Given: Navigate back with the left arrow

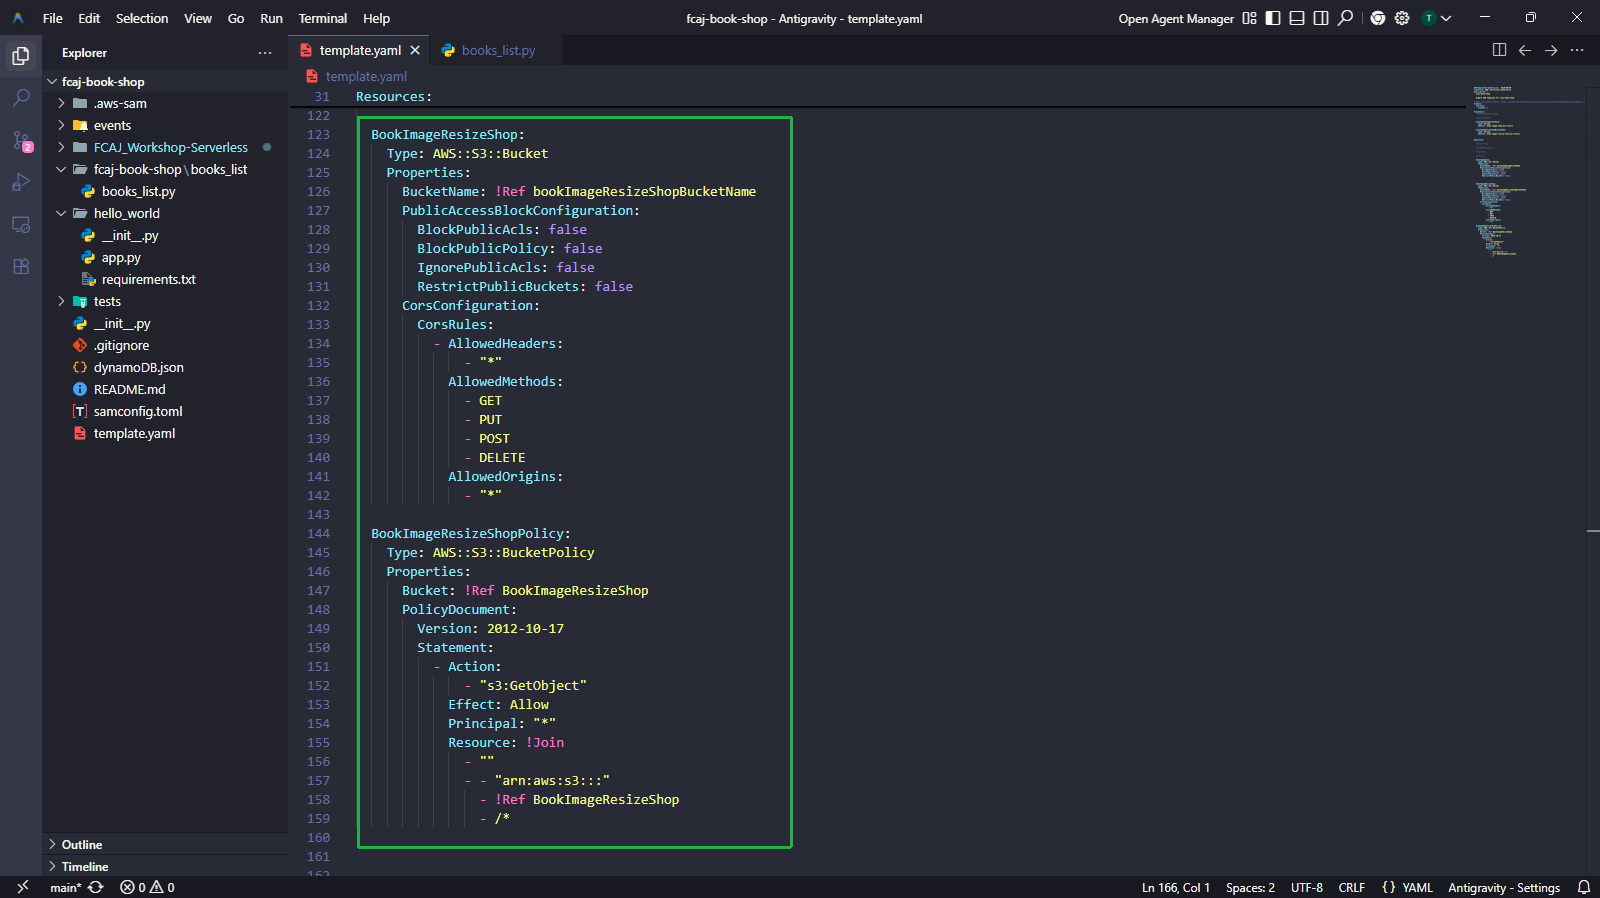Looking at the screenshot, I should [1525, 50].
